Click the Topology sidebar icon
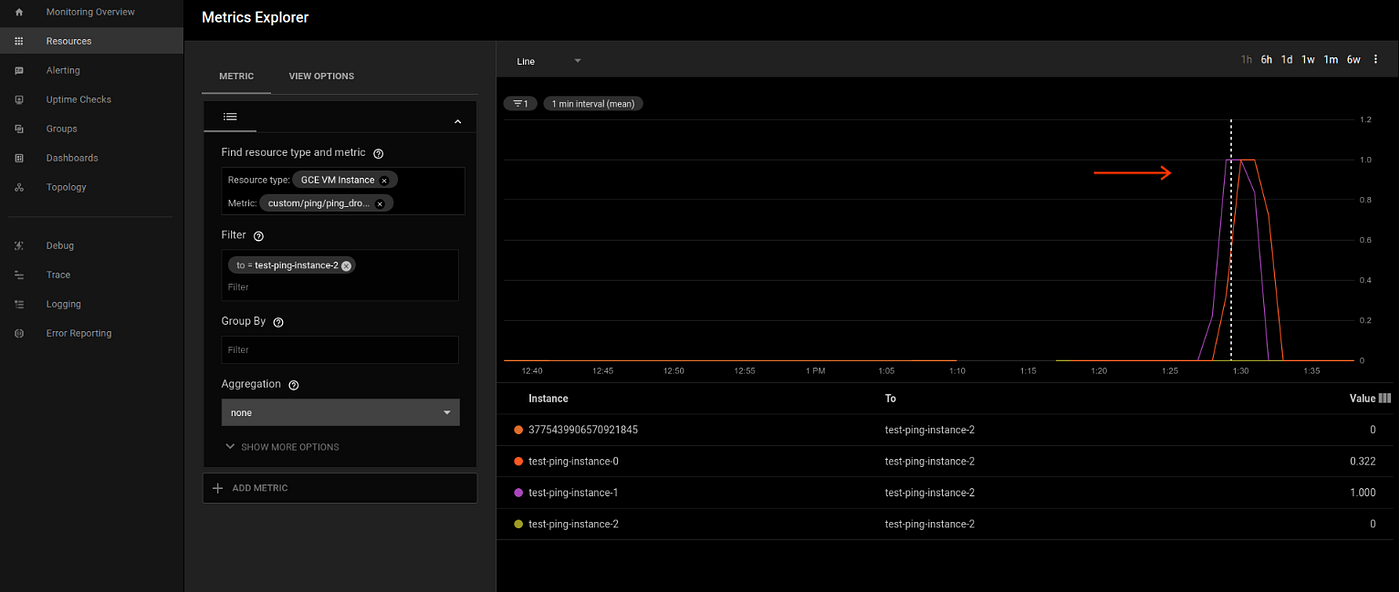This screenshot has width=1400, height=592. tap(18, 187)
